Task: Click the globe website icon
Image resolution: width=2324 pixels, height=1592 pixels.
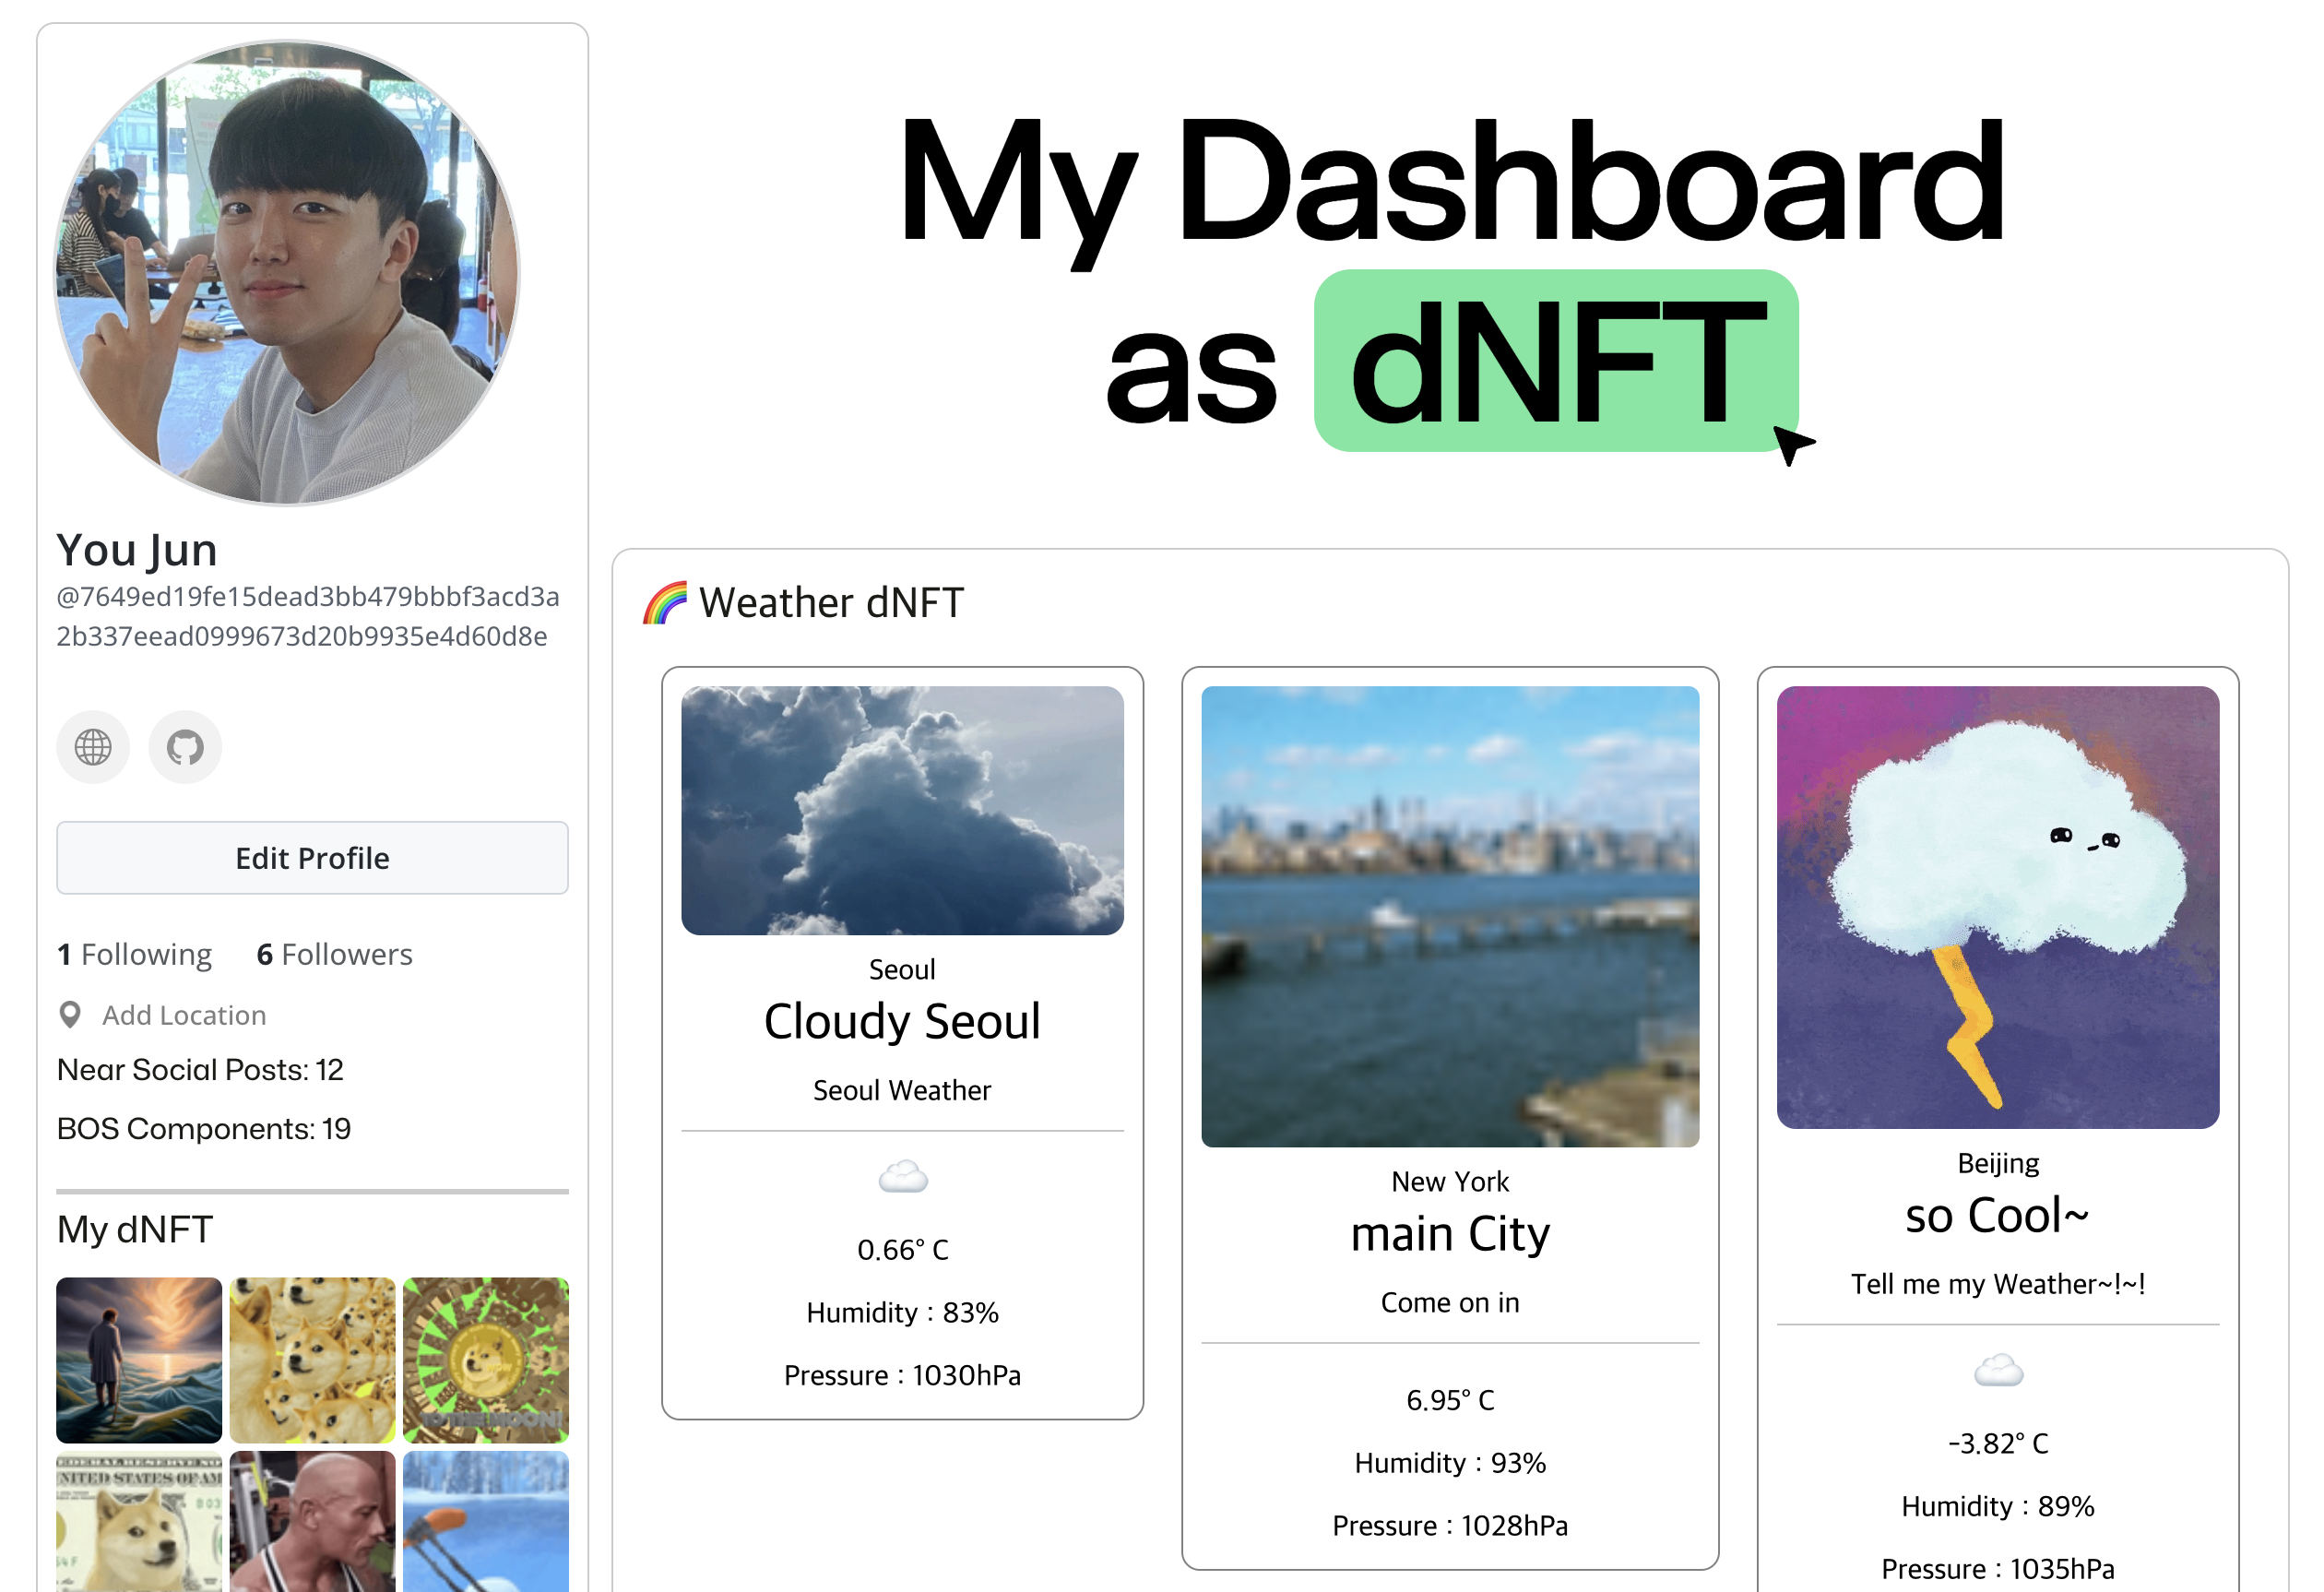Action: click(x=93, y=747)
